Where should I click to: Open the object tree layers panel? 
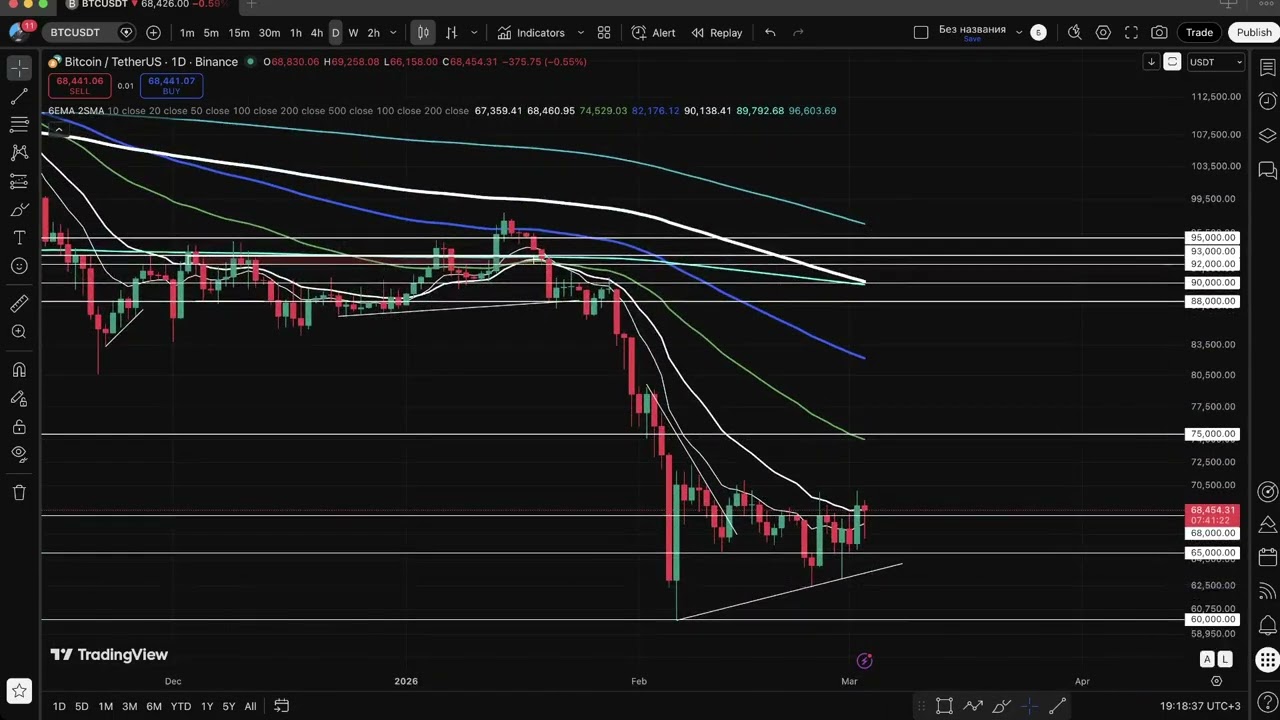pos(1267,135)
